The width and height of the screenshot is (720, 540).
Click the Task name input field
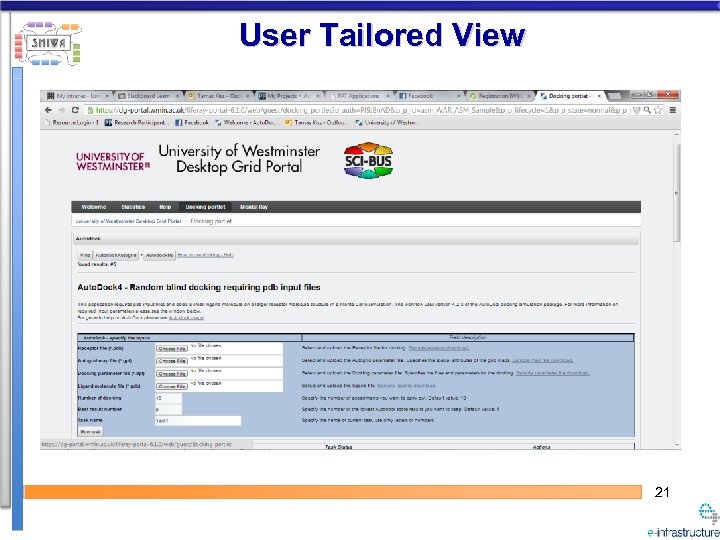[198, 421]
